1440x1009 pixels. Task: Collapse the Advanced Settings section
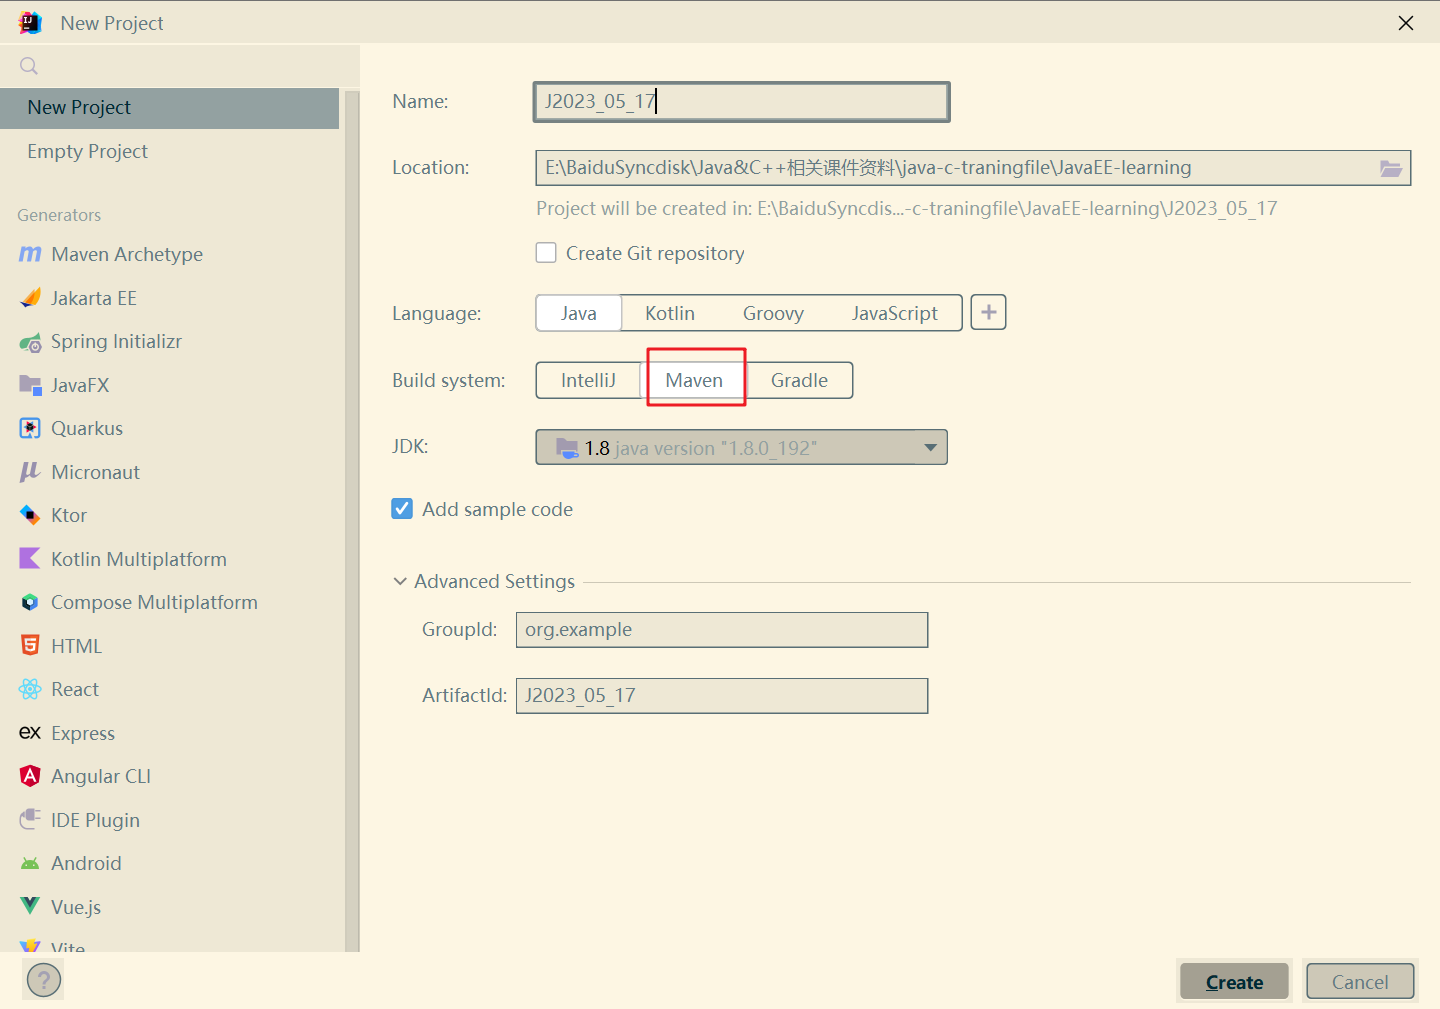coord(400,581)
